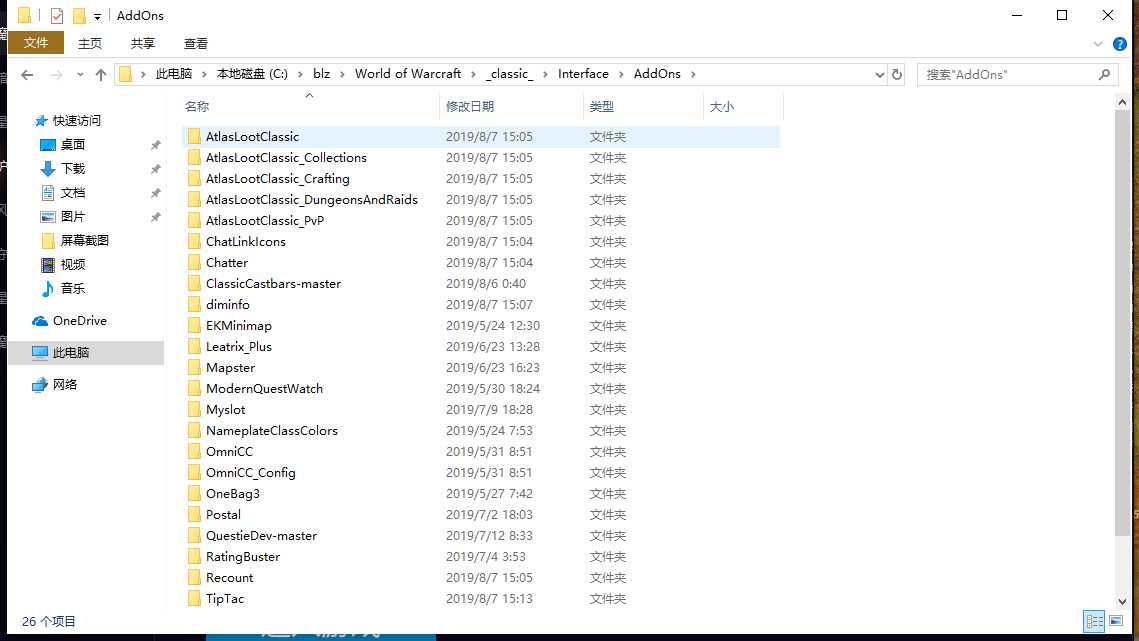Screen dimensions: 1139x641
Task: Click the search magnifier icon
Action: (x=1104, y=74)
